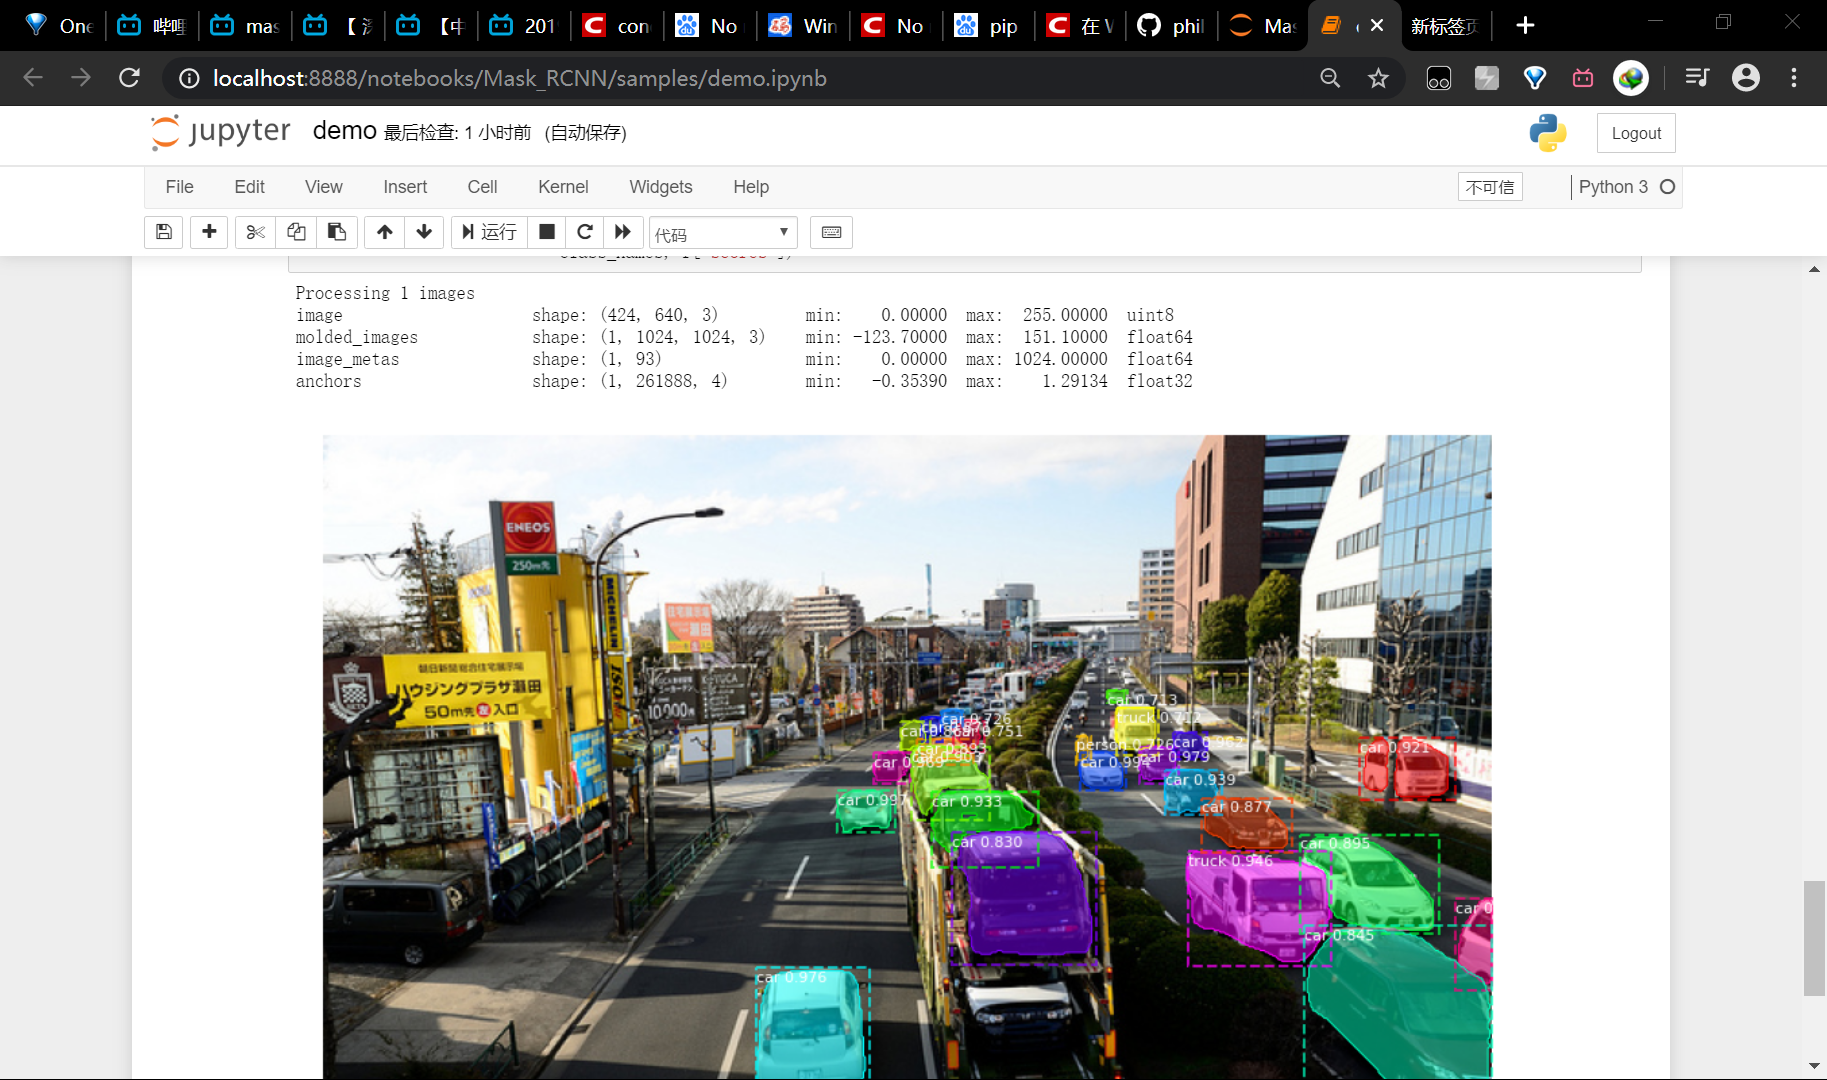1827x1080 pixels.
Task: Open the Cell menu
Action: click(x=482, y=187)
